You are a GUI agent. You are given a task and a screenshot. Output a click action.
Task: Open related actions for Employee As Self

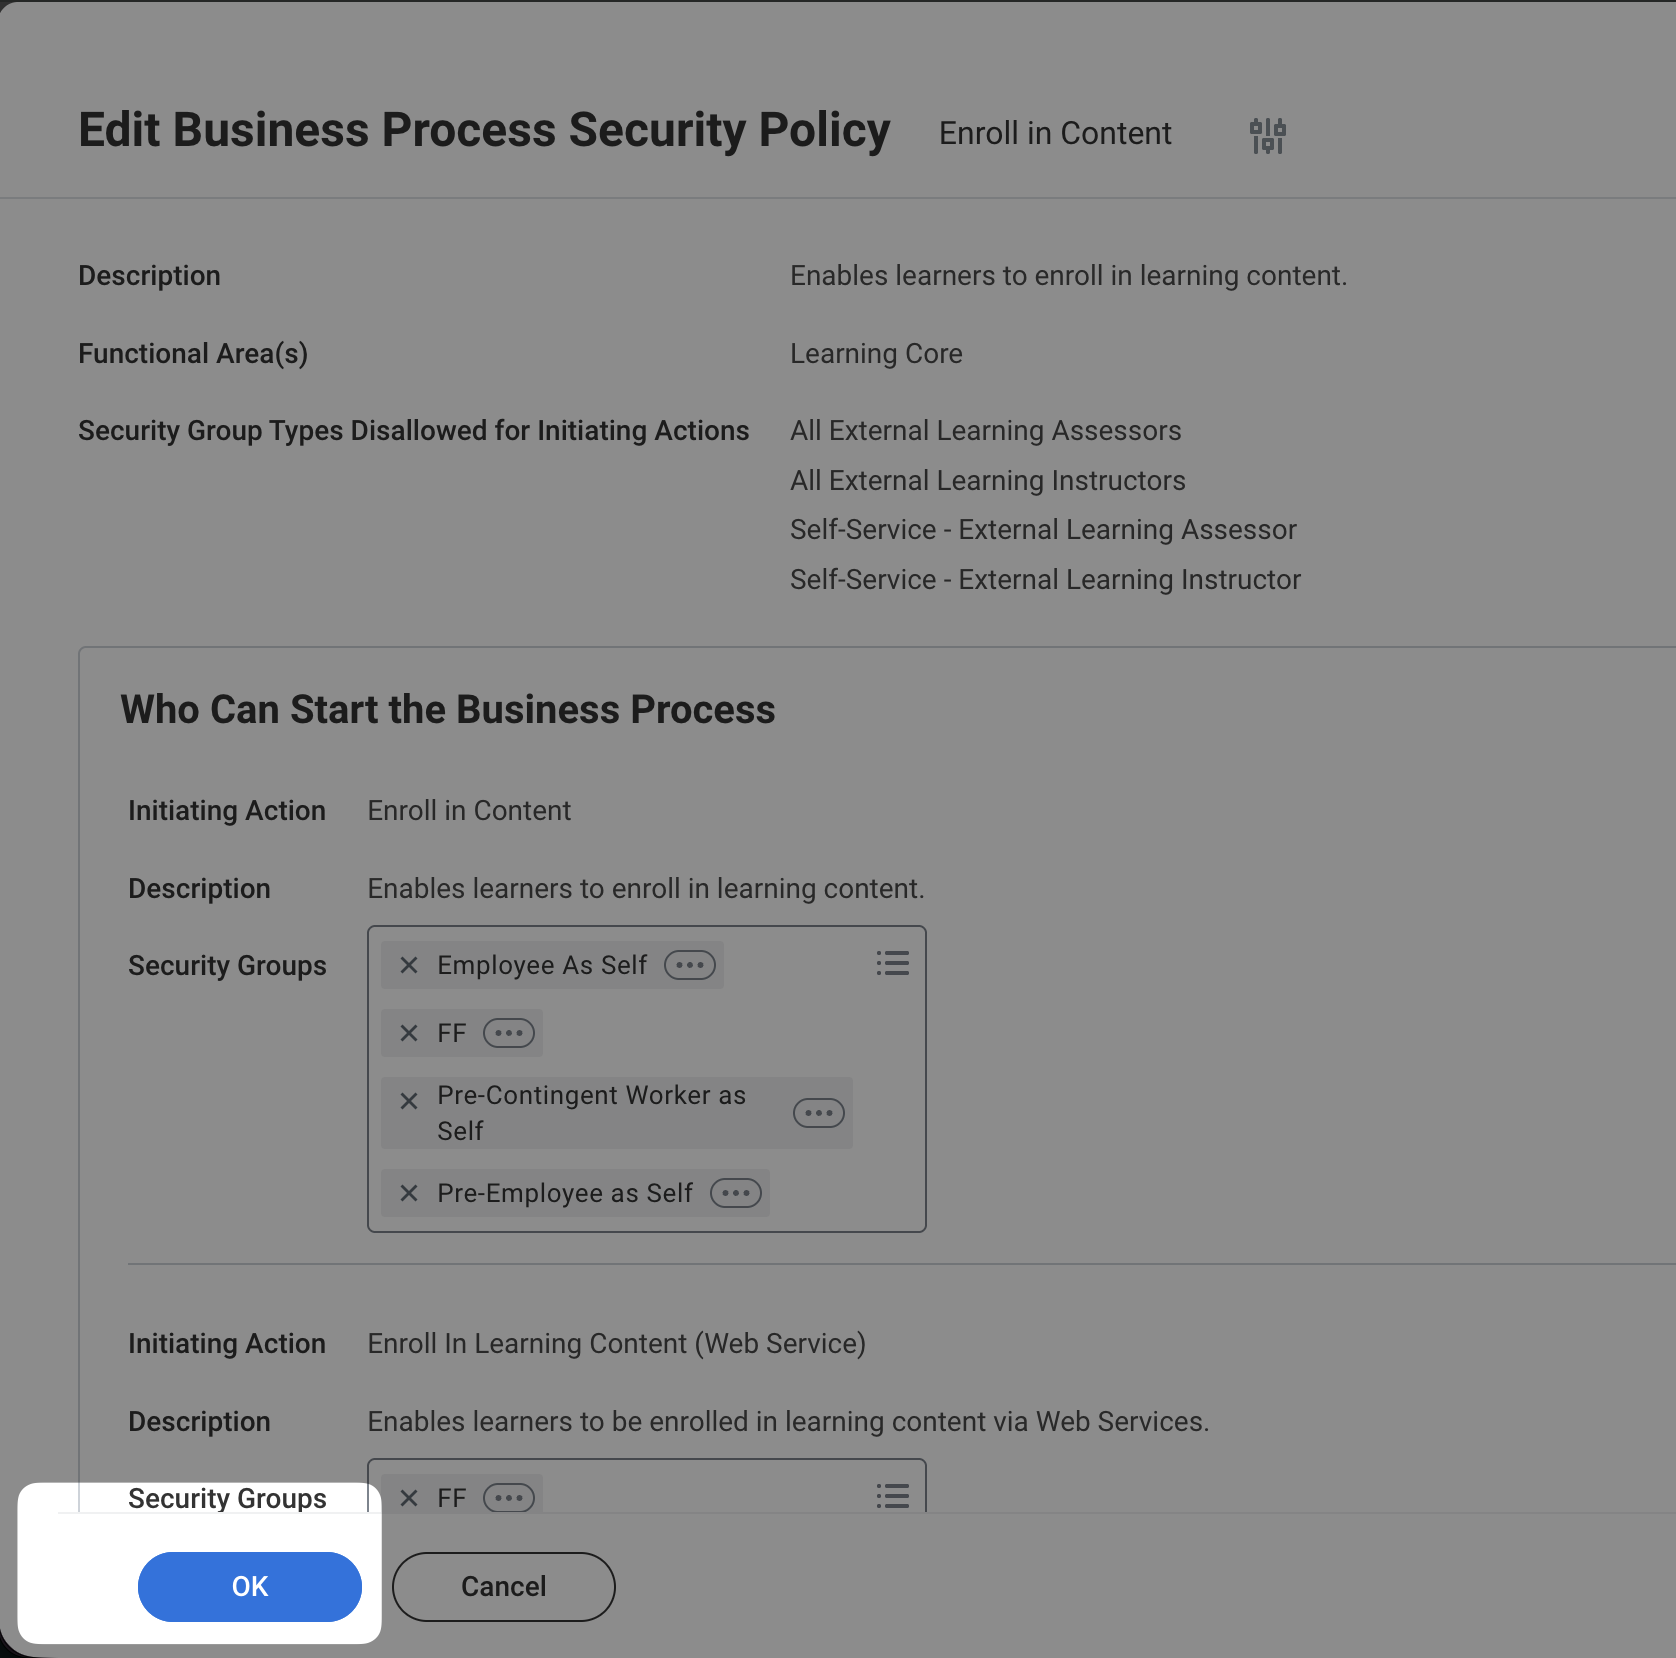[x=690, y=965]
